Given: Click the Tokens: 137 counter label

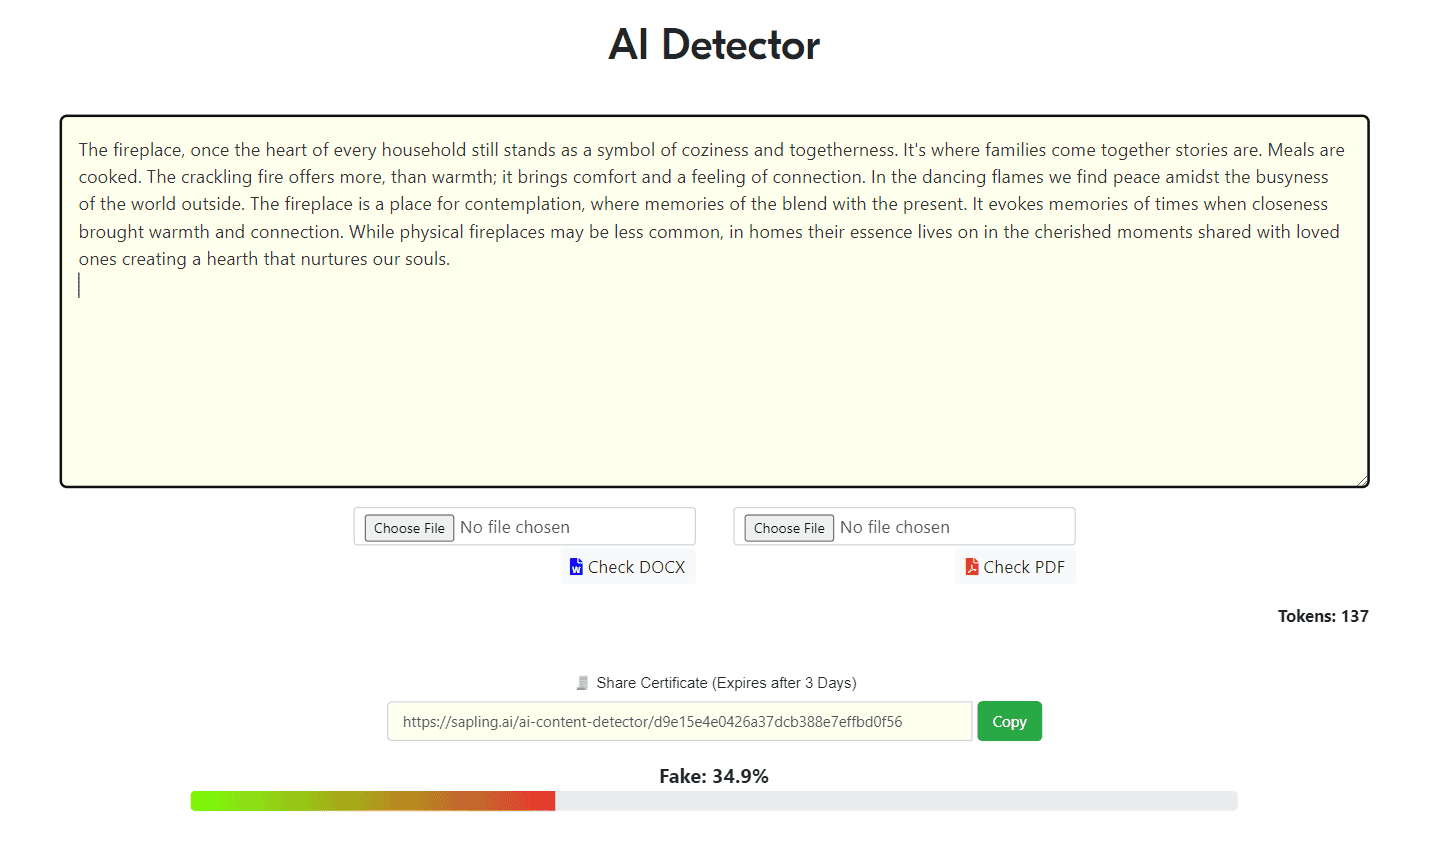Looking at the screenshot, I should click(1323, 616).
